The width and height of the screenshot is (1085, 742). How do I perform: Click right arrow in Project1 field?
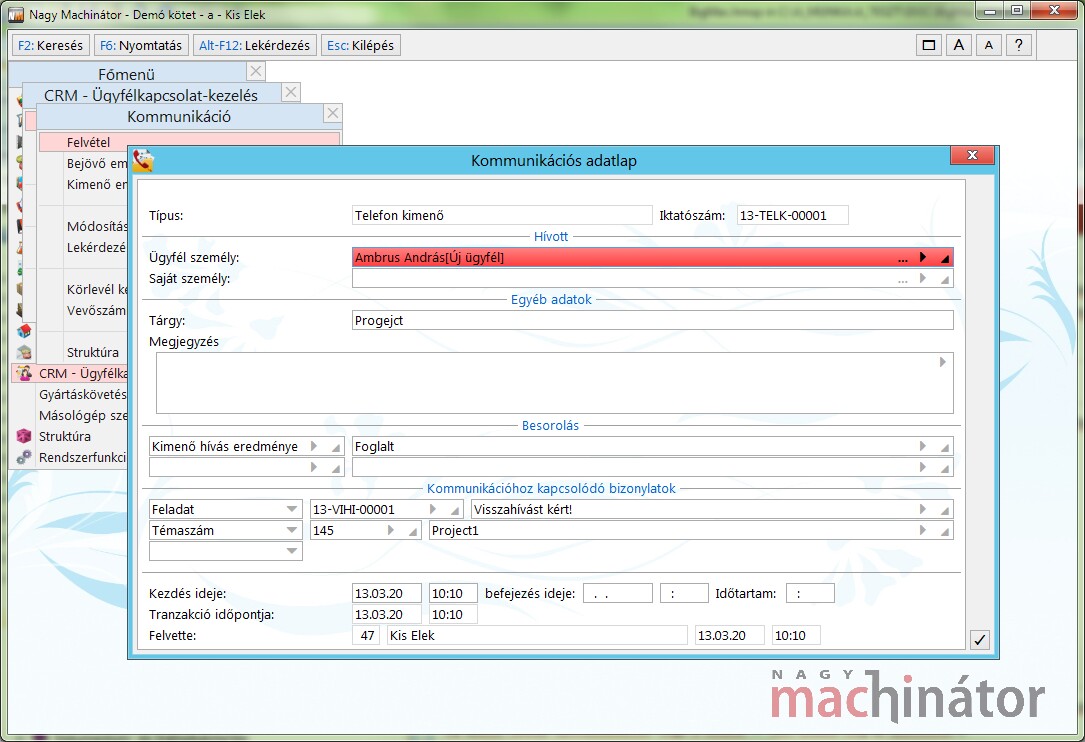[923, 530]
